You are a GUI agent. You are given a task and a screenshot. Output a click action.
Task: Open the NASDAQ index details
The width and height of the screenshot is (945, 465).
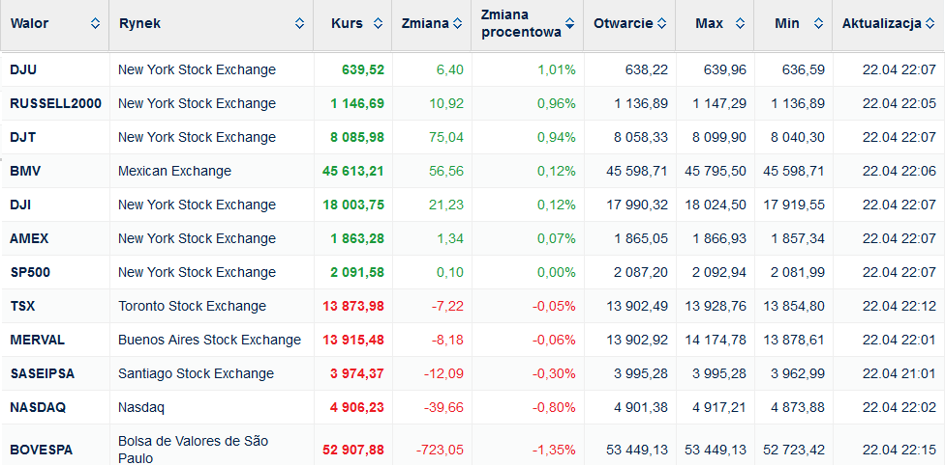(x=38, y=408)
